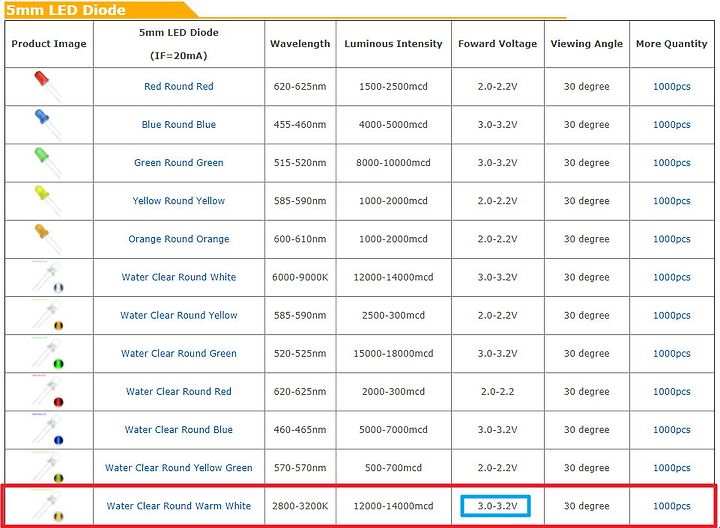
Task: Select the 3.0-3.2V voltage in Warm White row
Action: click(497, 506)
